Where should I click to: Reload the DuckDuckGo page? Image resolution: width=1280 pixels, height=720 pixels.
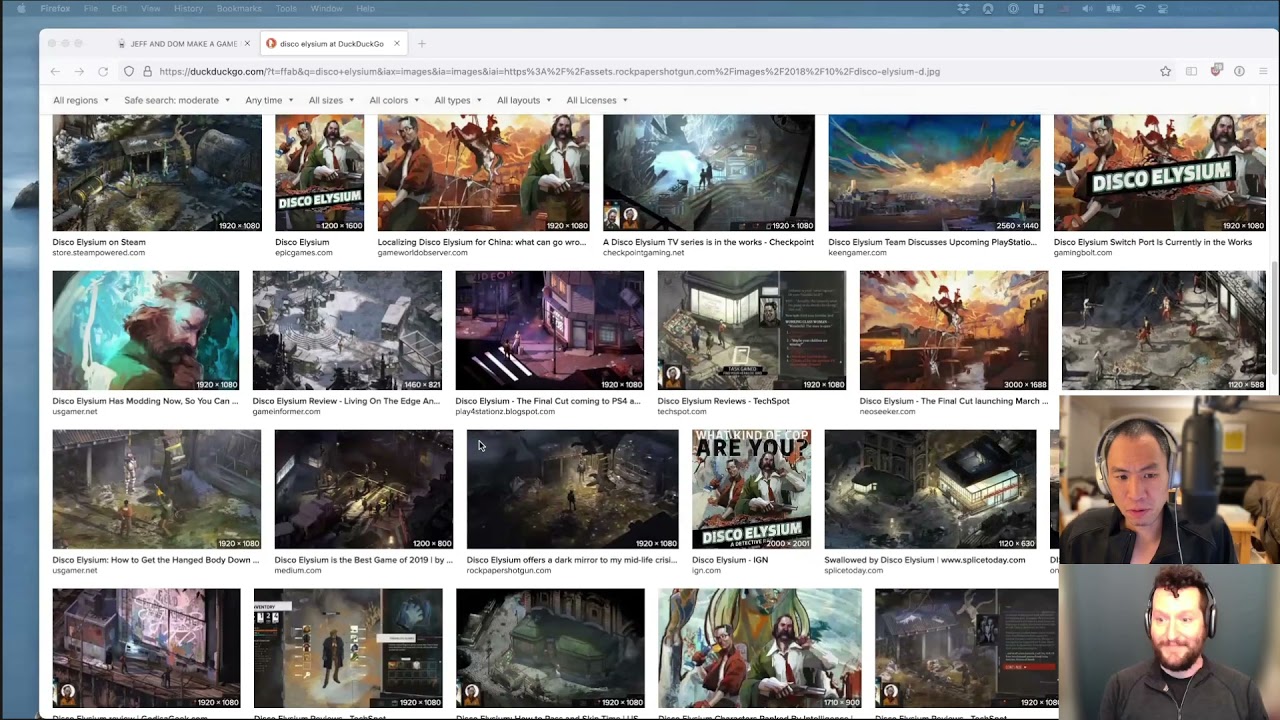(x=103, y=72)
